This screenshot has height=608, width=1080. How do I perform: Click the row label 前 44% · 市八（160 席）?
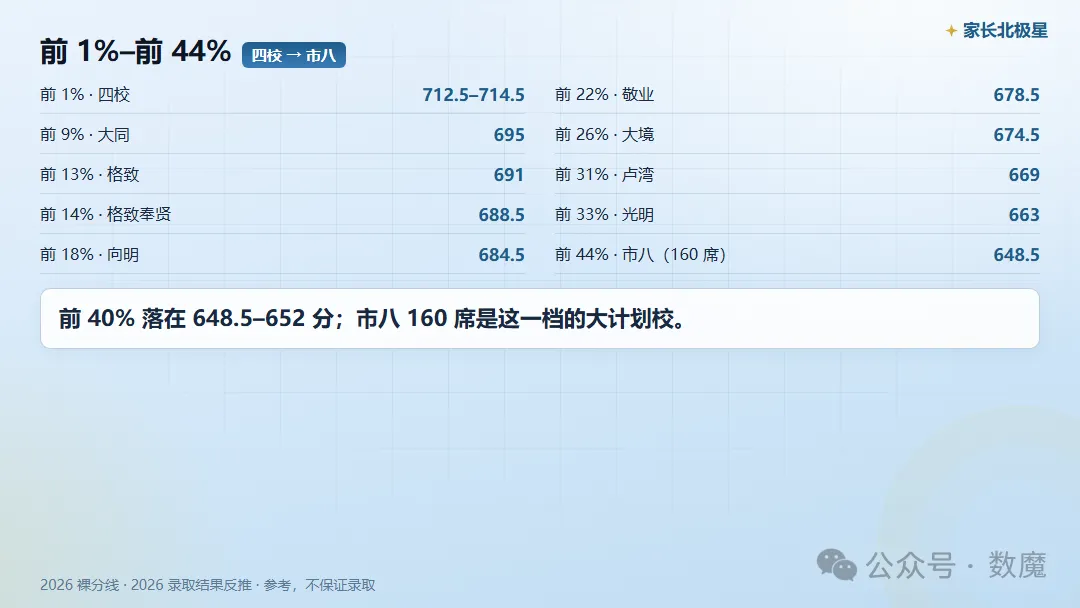[x=641, y=254]
